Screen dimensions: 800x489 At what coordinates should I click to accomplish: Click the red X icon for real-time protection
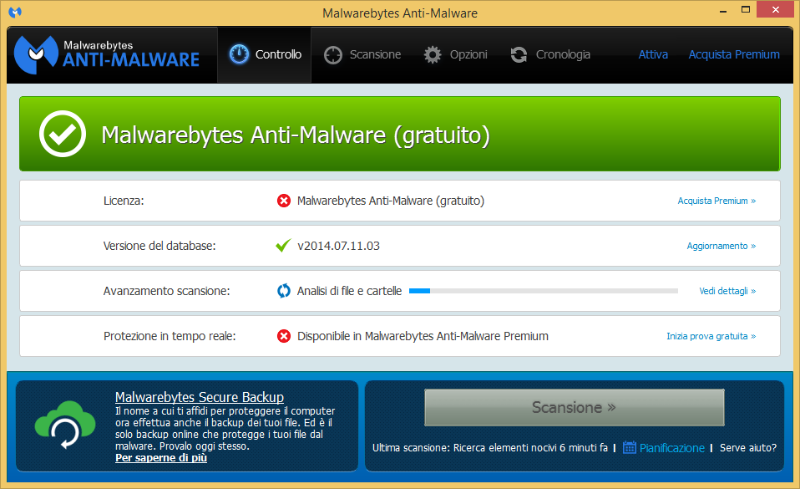coord(284,336)
